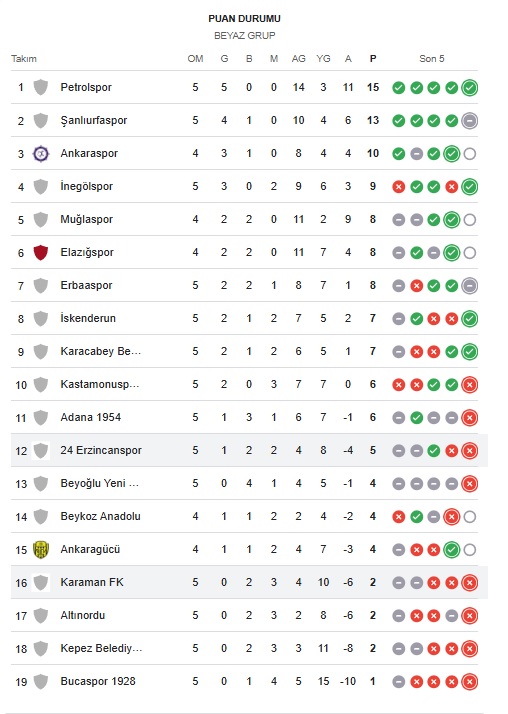Click Karaman FK's grey shield placeholder
This screenshot has height=714, width=508.
tap(41, 582)
